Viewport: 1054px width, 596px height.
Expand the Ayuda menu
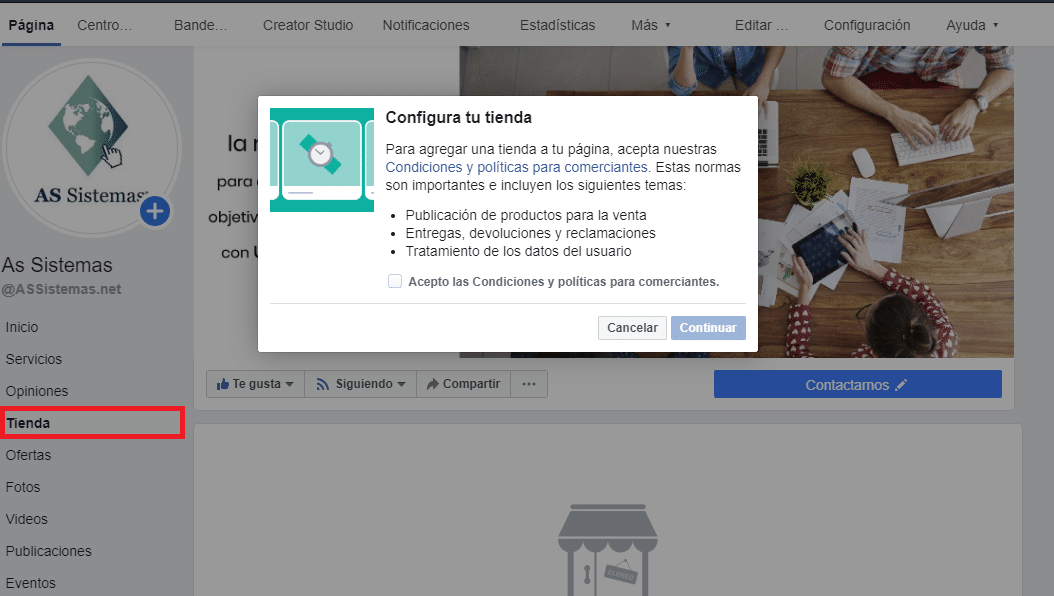click(972, 25)
